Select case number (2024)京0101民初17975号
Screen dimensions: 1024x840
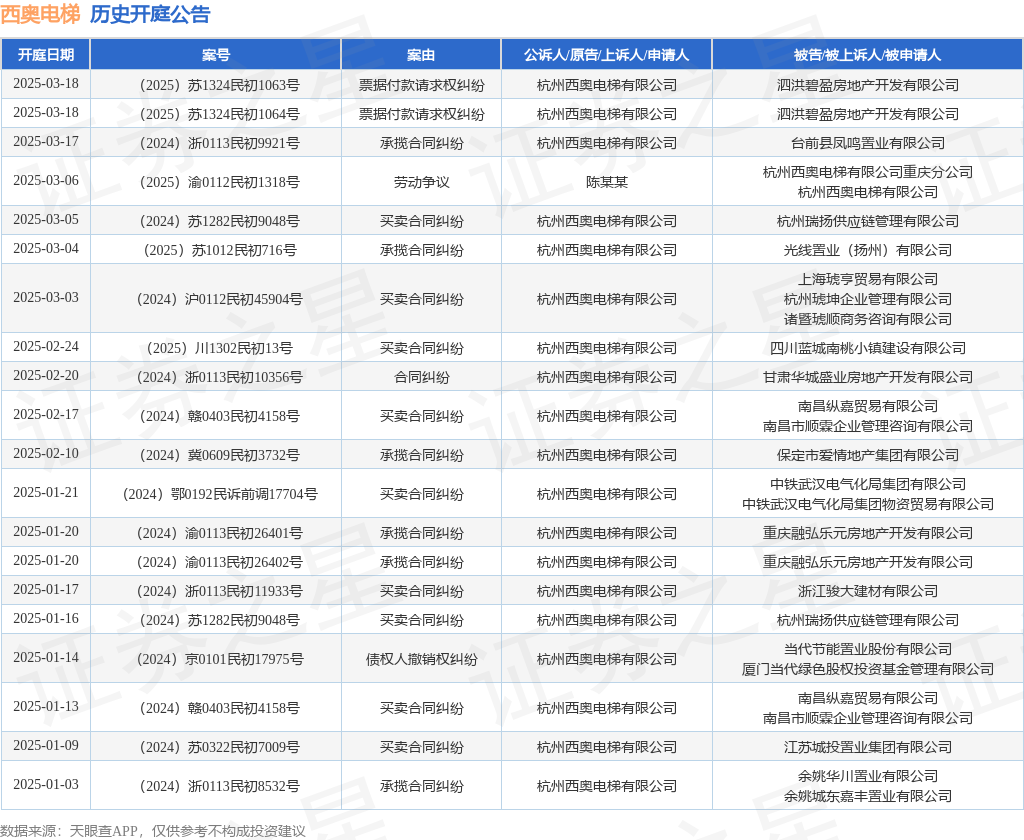(219, 659)
